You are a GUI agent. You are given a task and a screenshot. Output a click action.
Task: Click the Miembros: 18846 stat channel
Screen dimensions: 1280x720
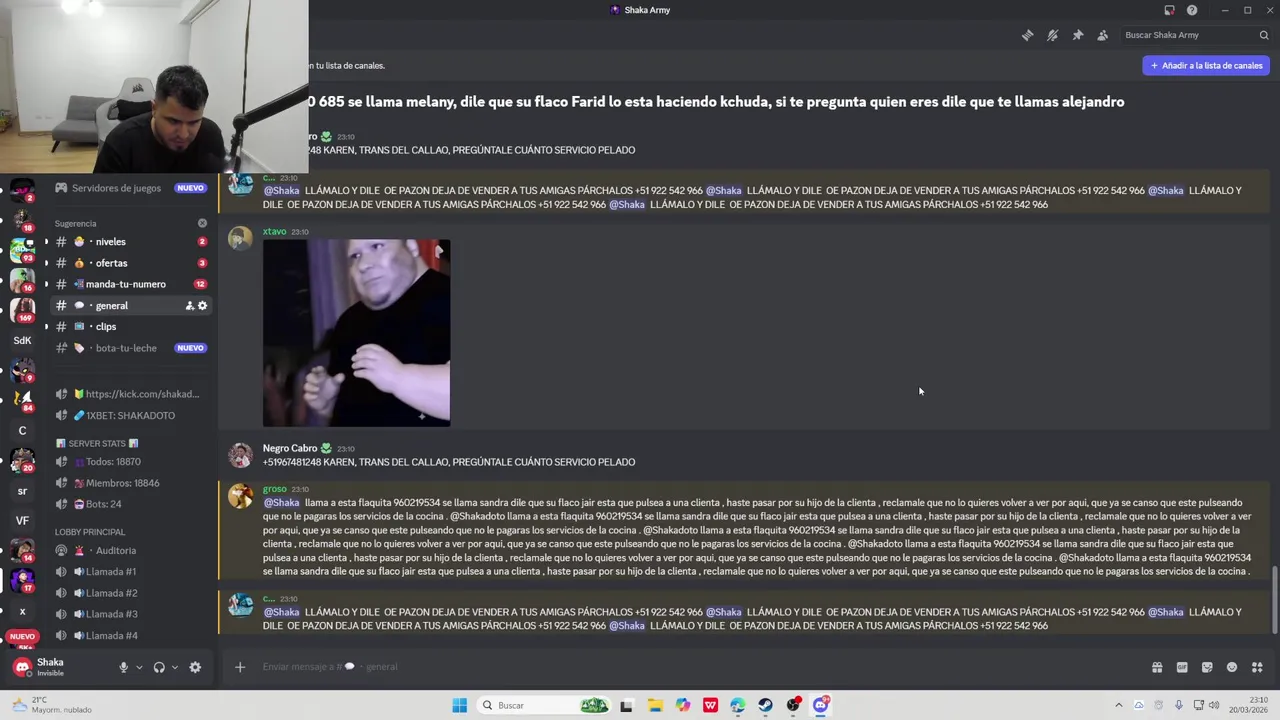tap(130, 483)
